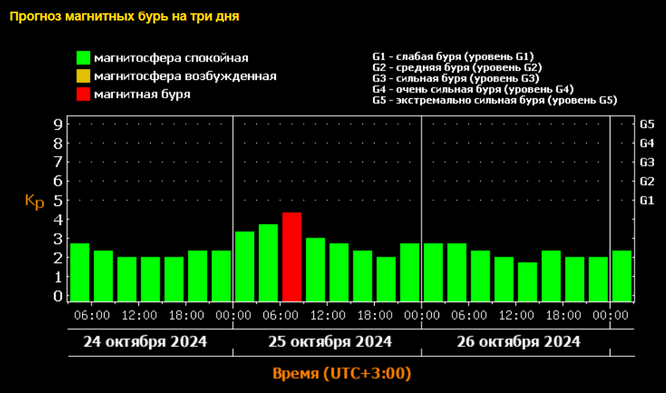Select the '26 октября 2024' date label
This screenshot has height=393, width=666.
(519, 342)
